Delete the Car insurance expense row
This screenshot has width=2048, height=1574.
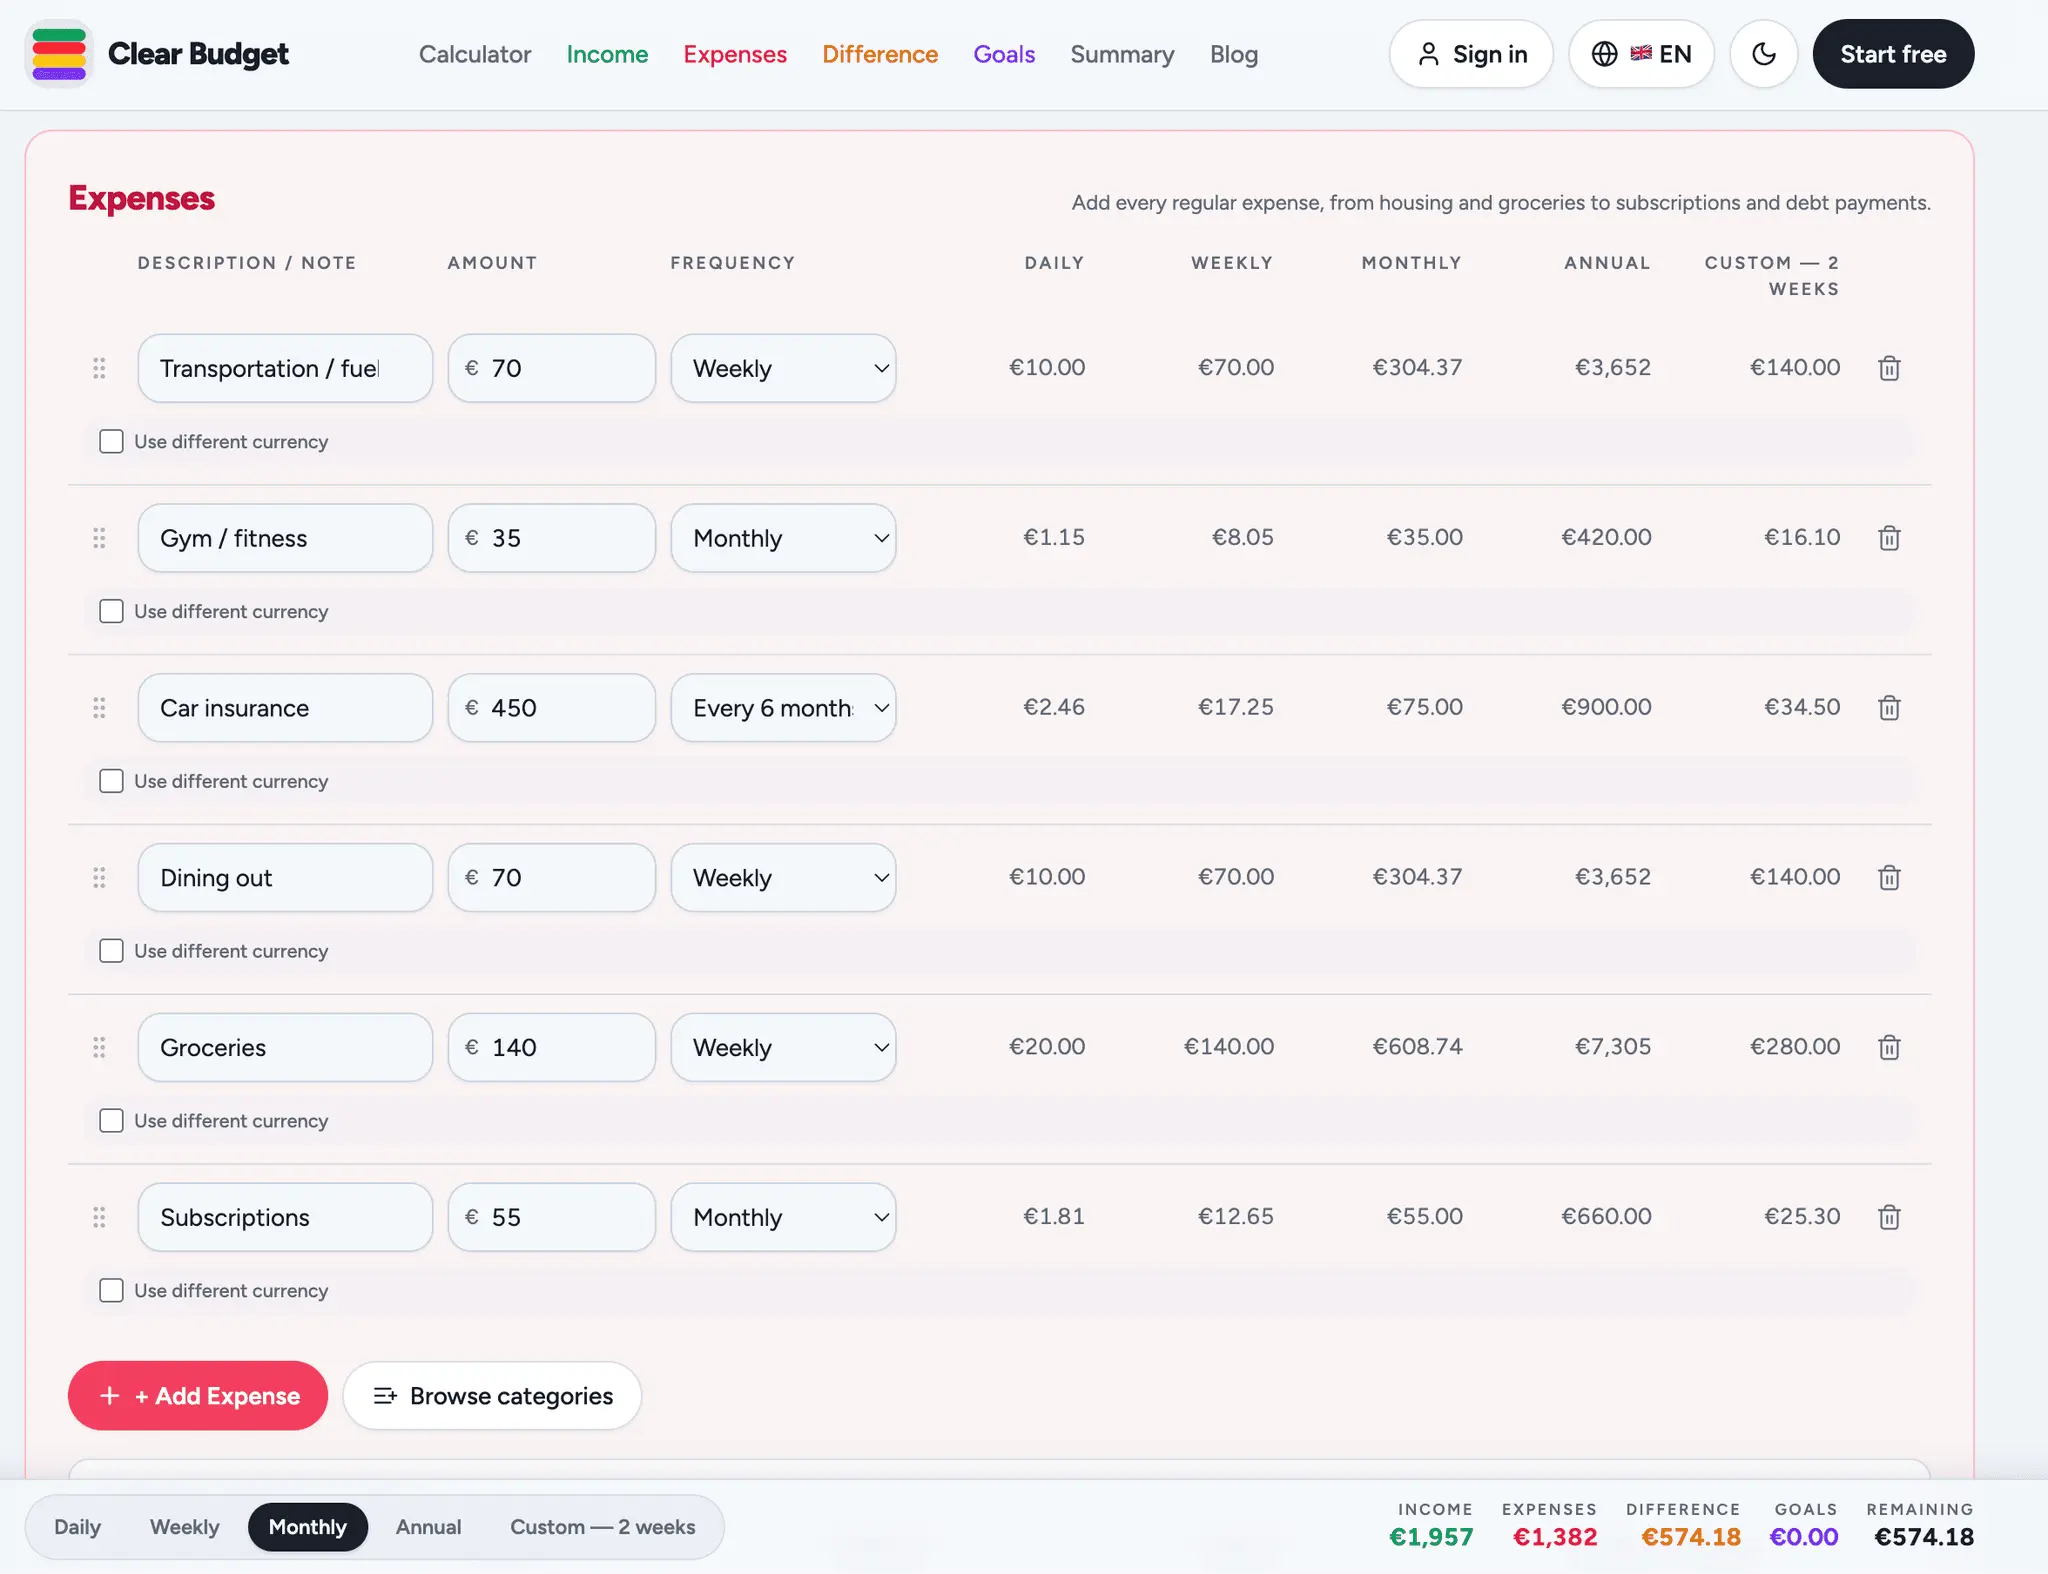1889,708
